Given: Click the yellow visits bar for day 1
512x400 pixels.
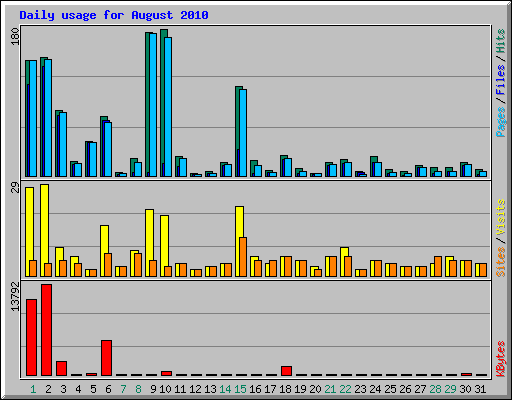Looking at the screenshot, I should [x=30, y=232].
